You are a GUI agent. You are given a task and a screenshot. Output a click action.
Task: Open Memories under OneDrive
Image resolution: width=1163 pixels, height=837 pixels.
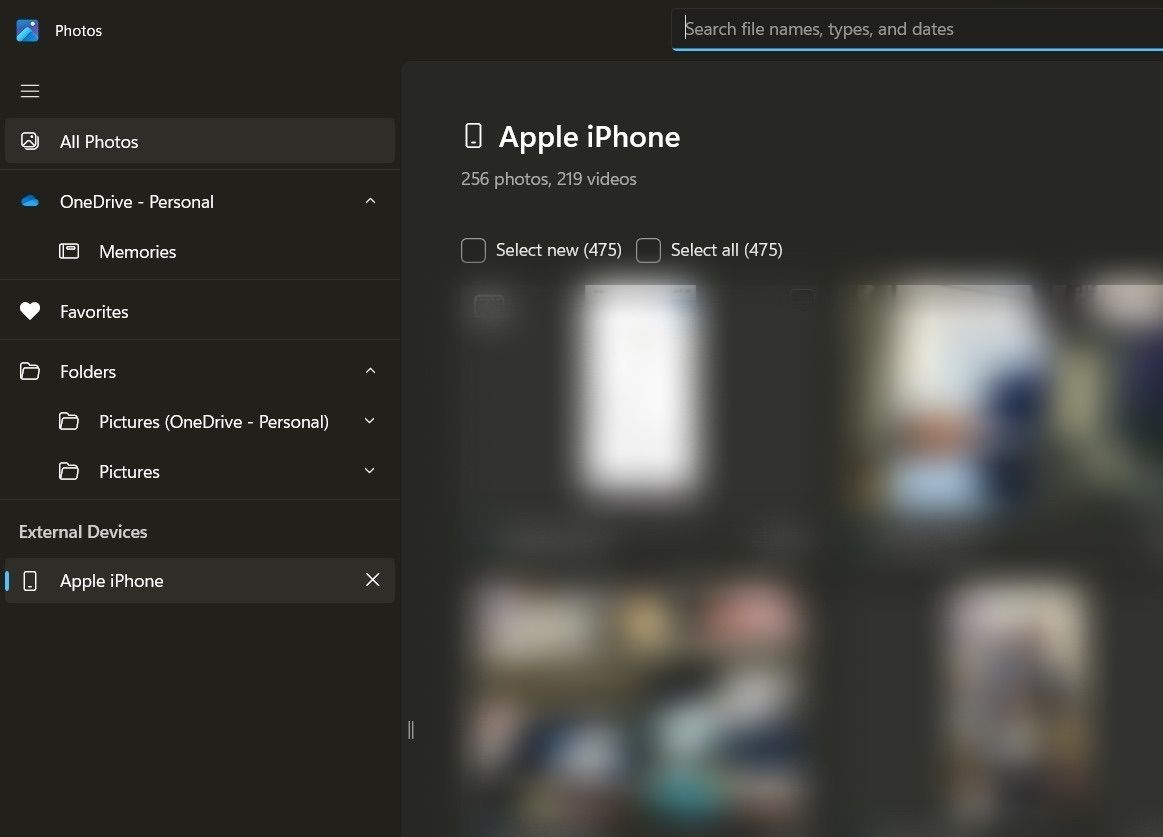click(x=200, y=252)
